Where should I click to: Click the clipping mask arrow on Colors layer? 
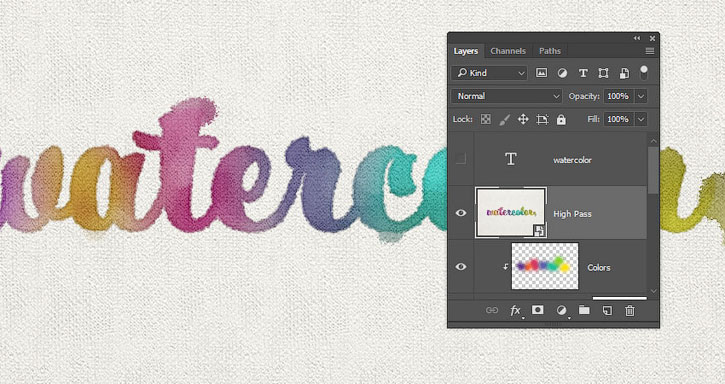point(505,266)
